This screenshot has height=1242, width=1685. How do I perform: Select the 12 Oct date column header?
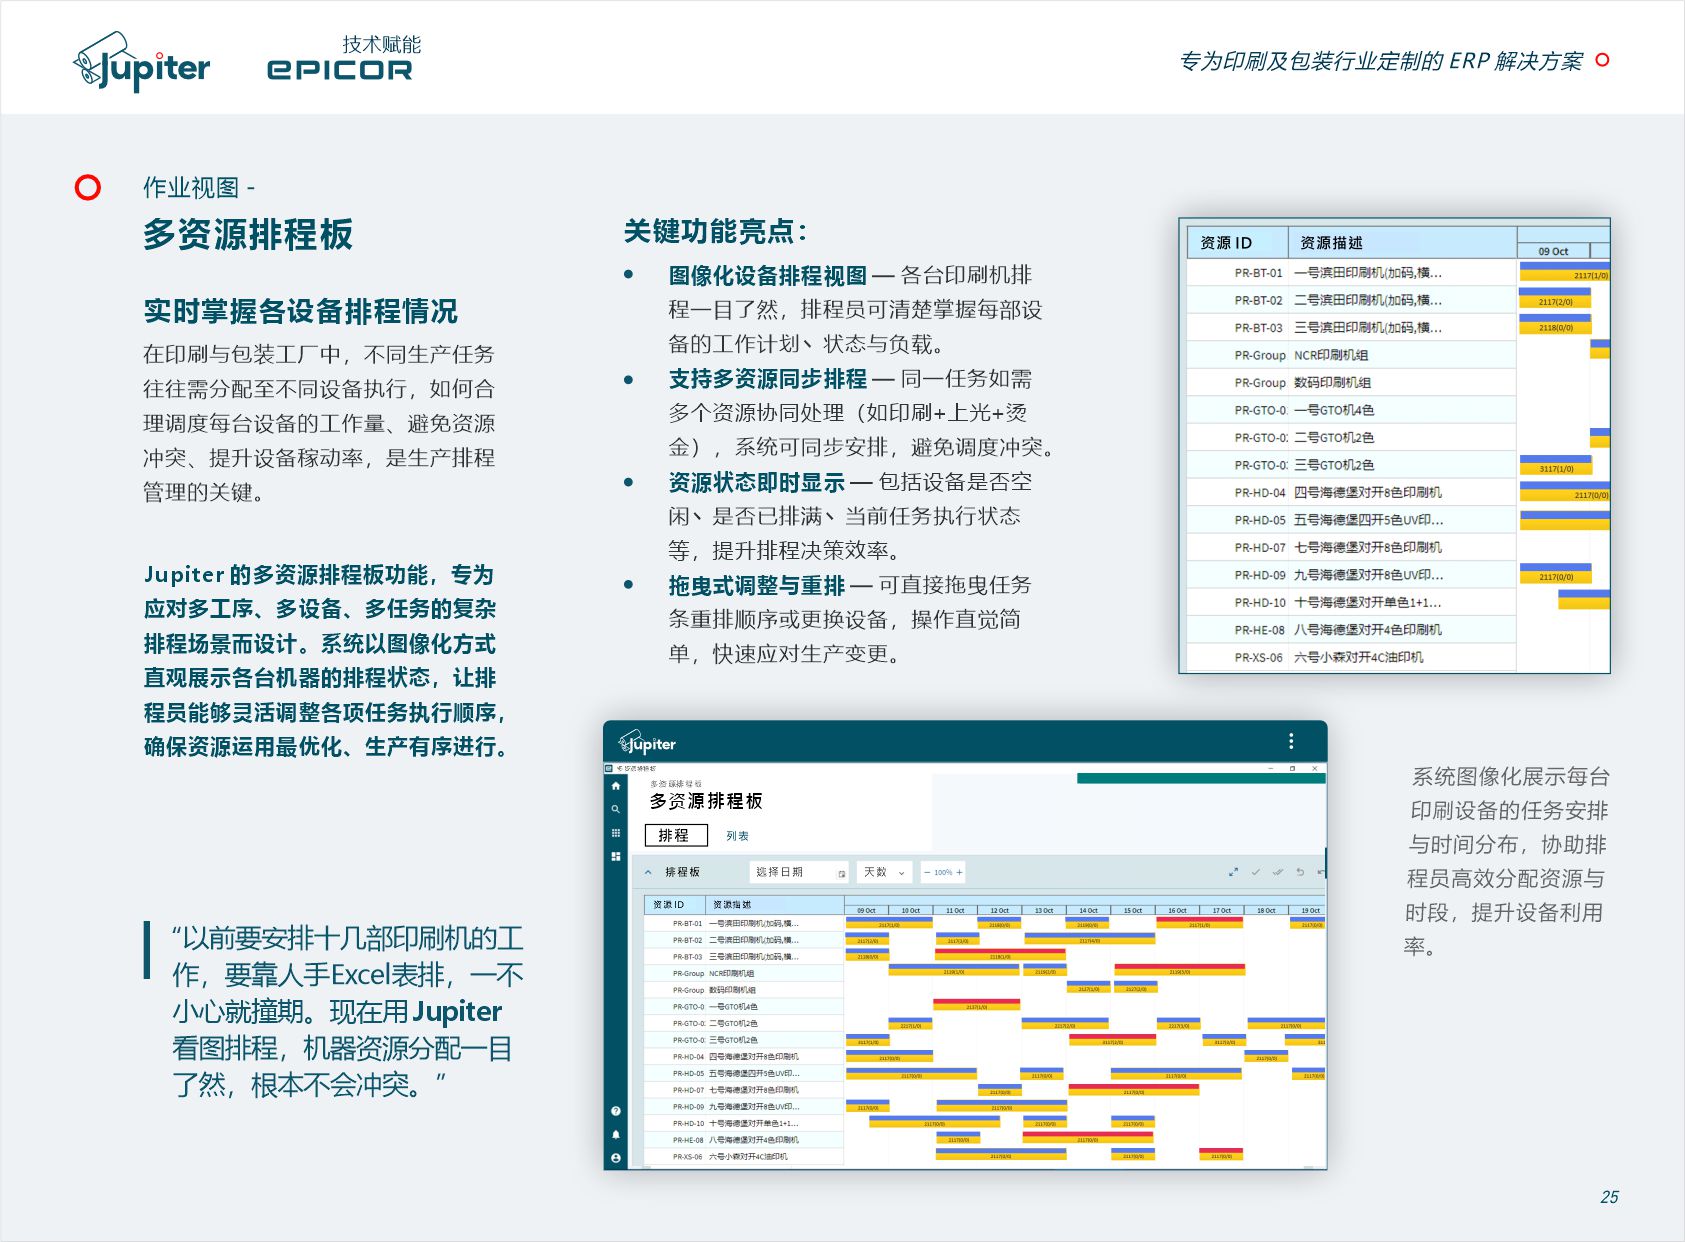pos(1000,910)
